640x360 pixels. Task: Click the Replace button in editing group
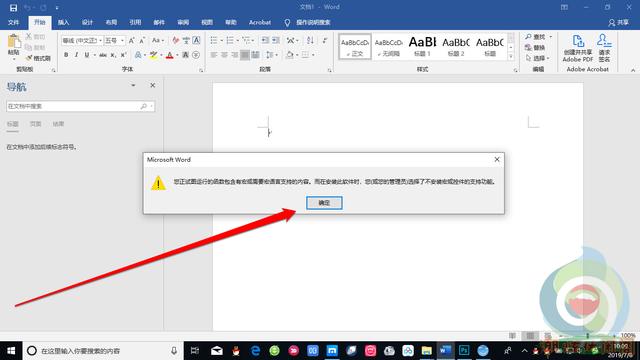click(x=535, y=48)
